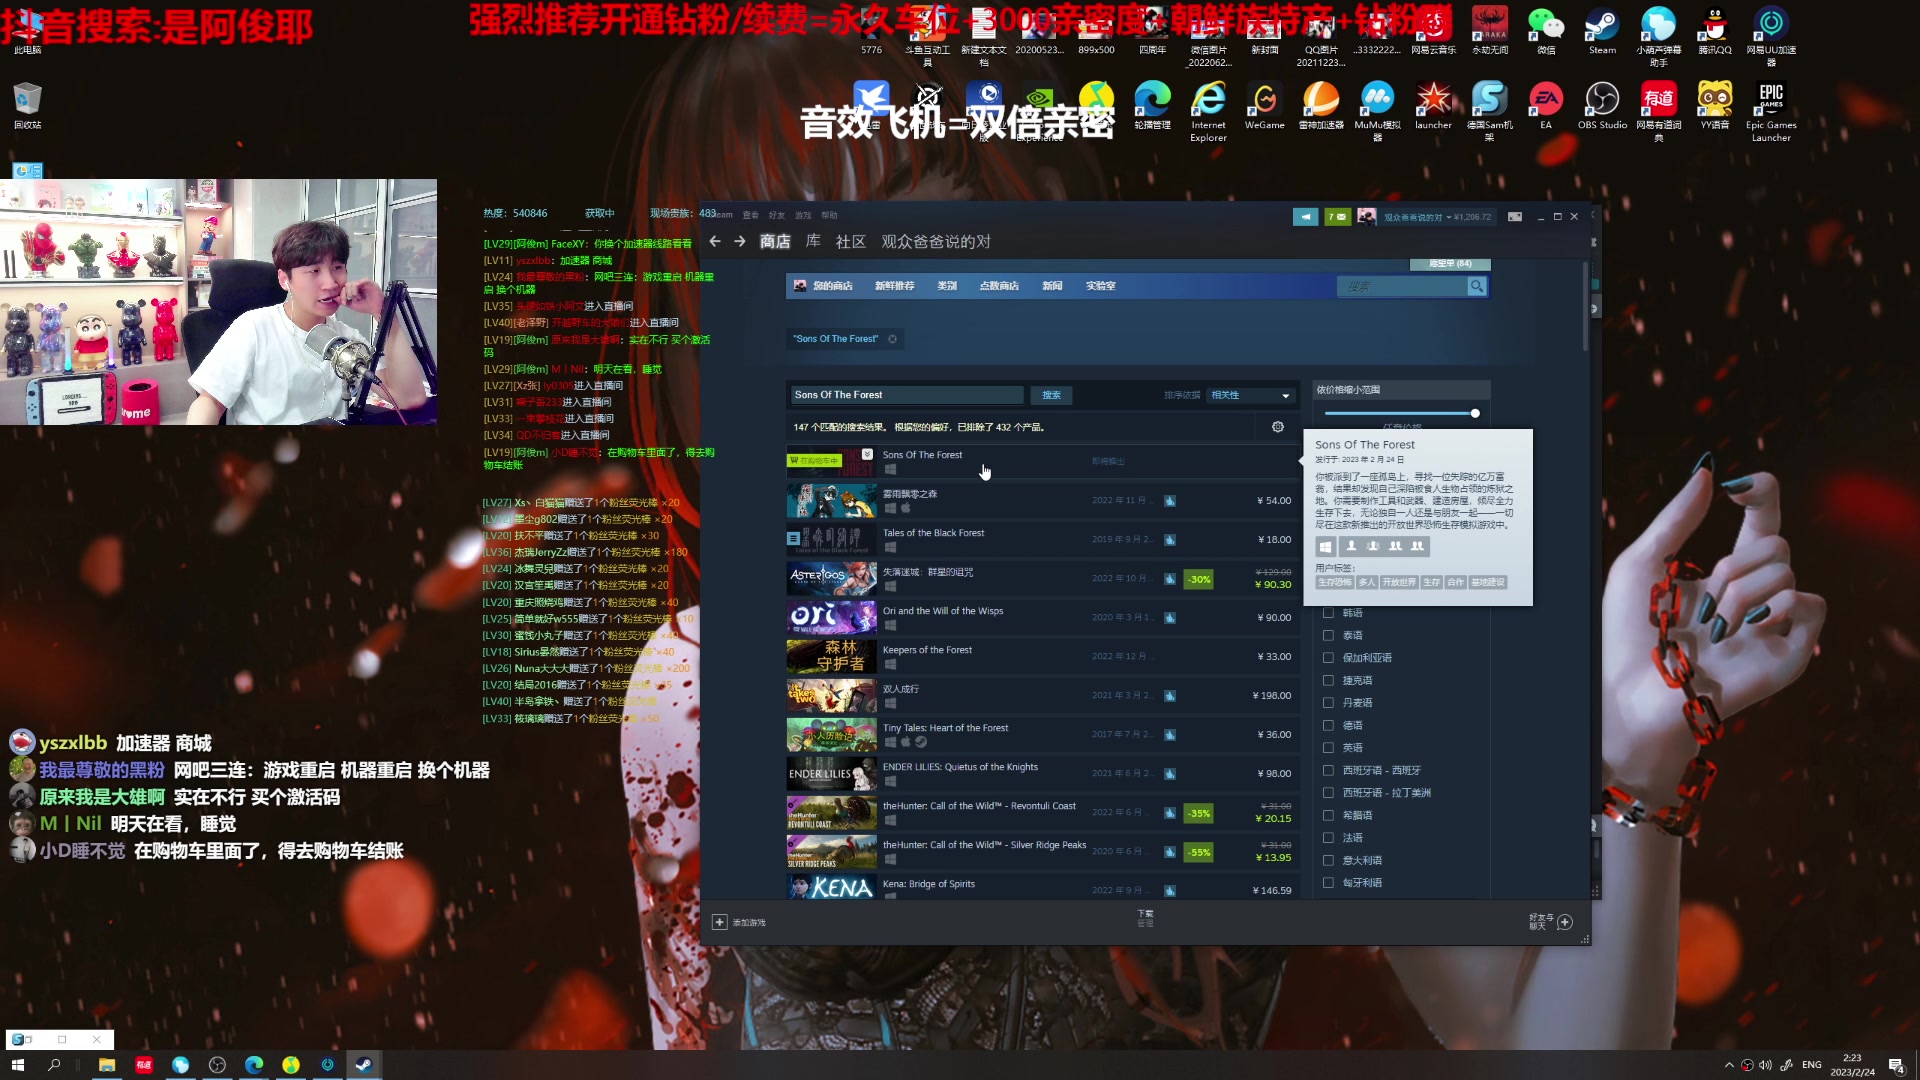This screenshot has height=1080, width=1920.
Task: Click volume icon in system tray
Action: (1765, 1065)
